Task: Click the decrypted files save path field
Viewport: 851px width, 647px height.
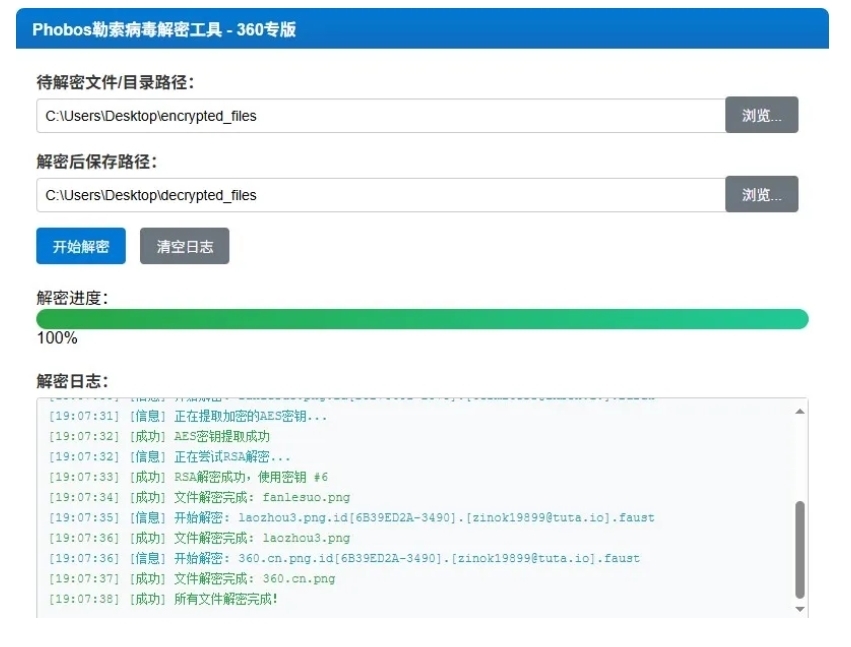Action: [x=380, y=195]
